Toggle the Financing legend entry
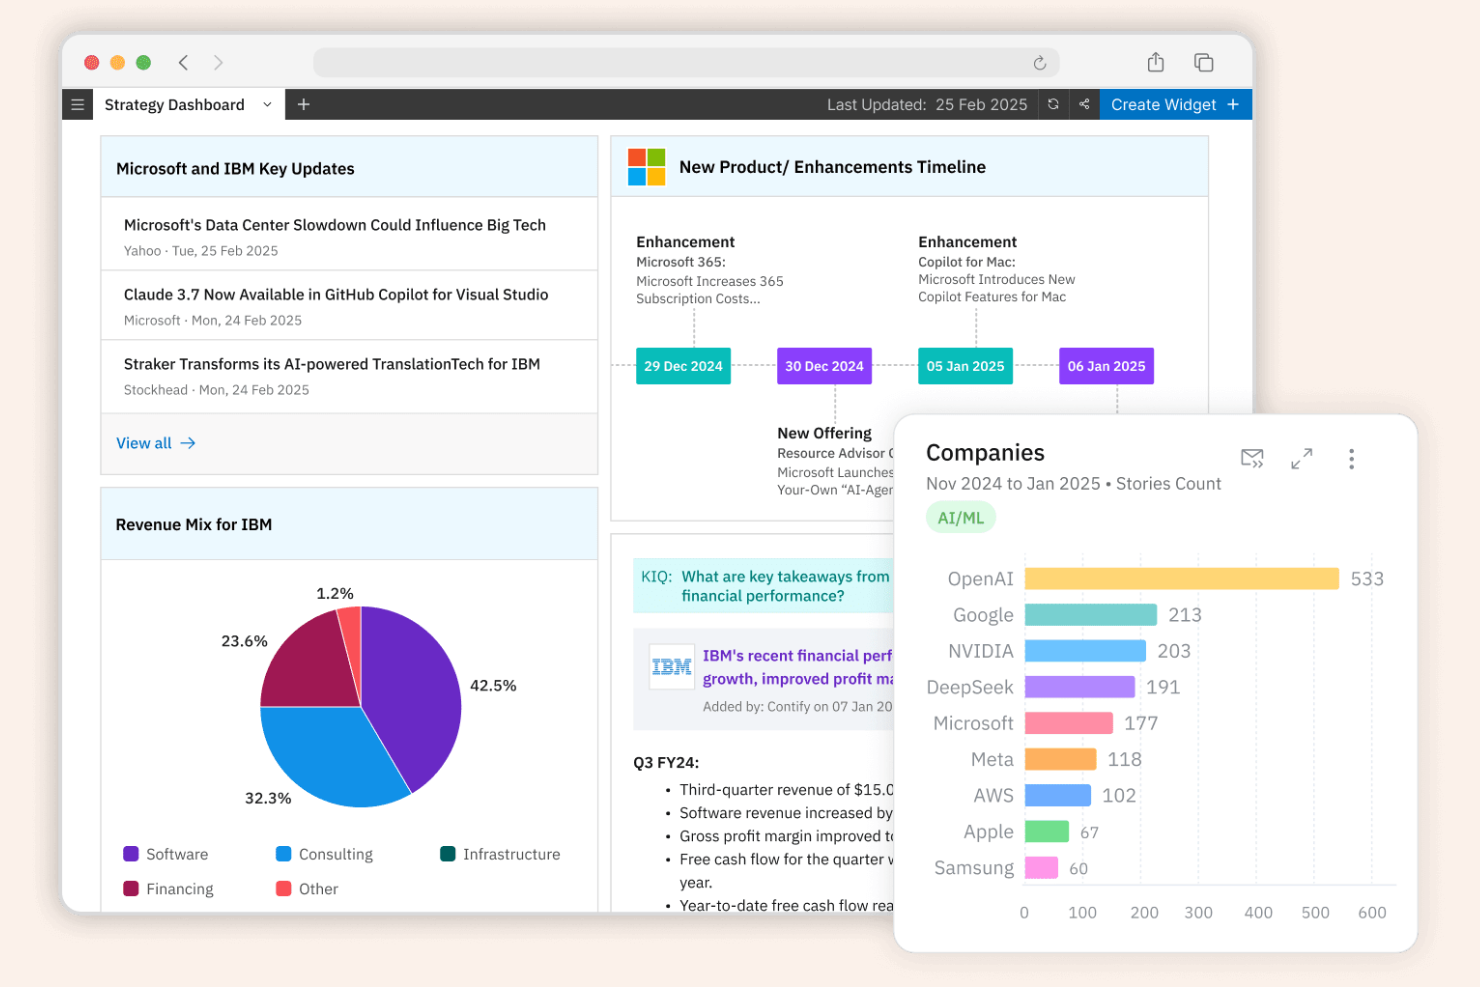1480x987 pixels. pos(169,888)
